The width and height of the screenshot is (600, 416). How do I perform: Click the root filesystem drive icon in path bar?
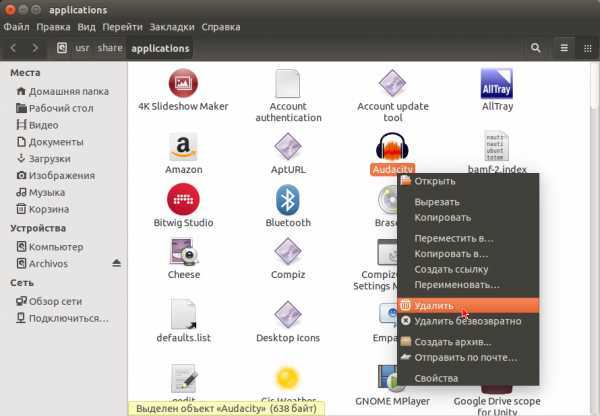62,48
